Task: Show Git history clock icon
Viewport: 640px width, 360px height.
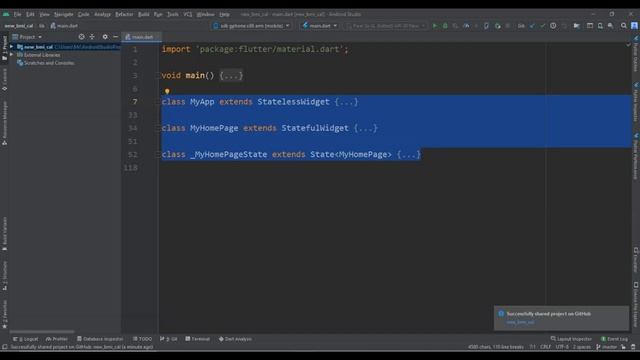Action: click(x=553, y=26)
